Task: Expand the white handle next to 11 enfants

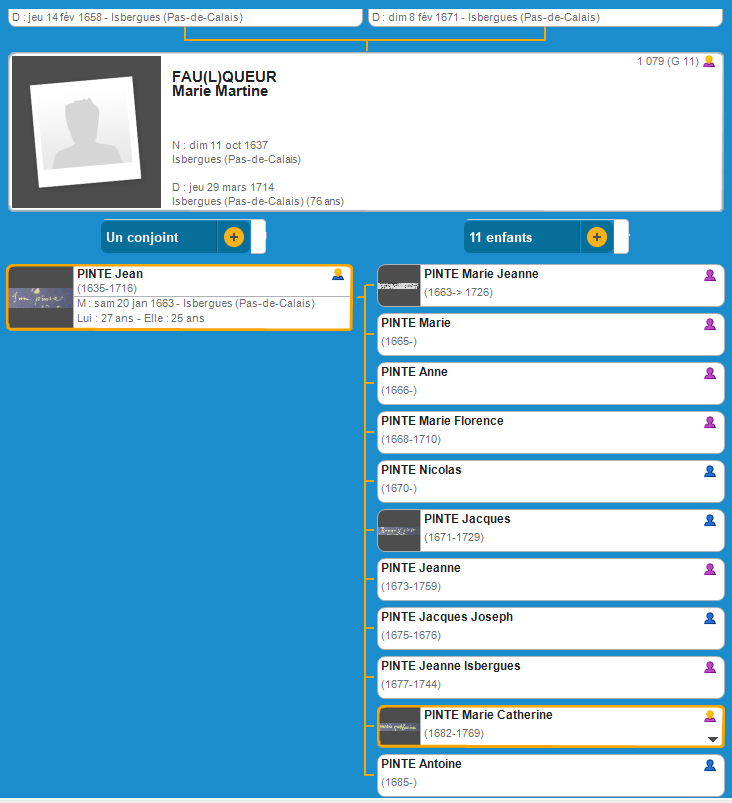Action: click(621, 237)
